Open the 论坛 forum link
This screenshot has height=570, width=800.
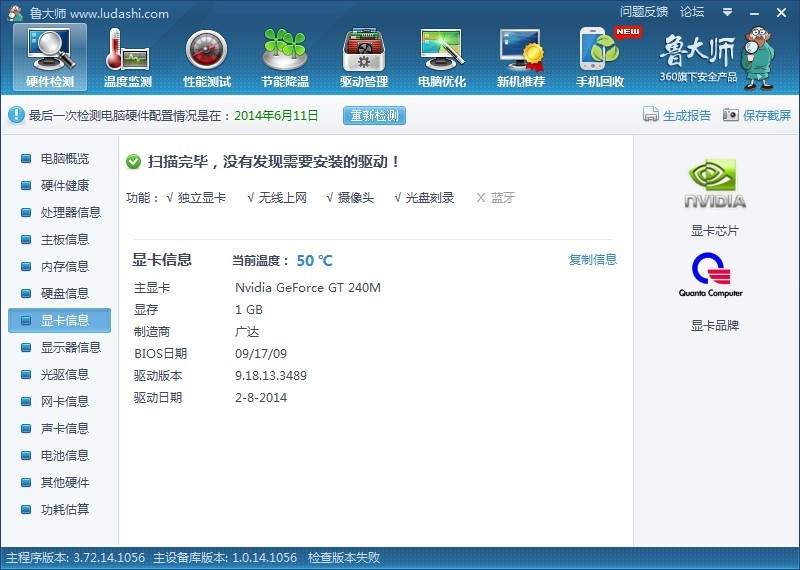692,12
